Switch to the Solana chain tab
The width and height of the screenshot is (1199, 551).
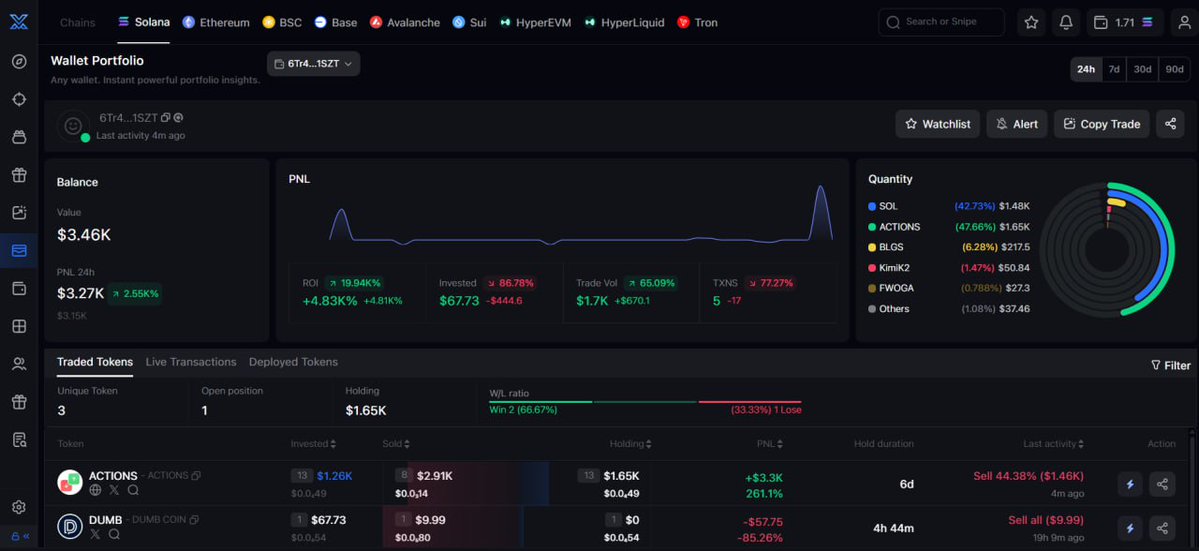click(144, 22)
